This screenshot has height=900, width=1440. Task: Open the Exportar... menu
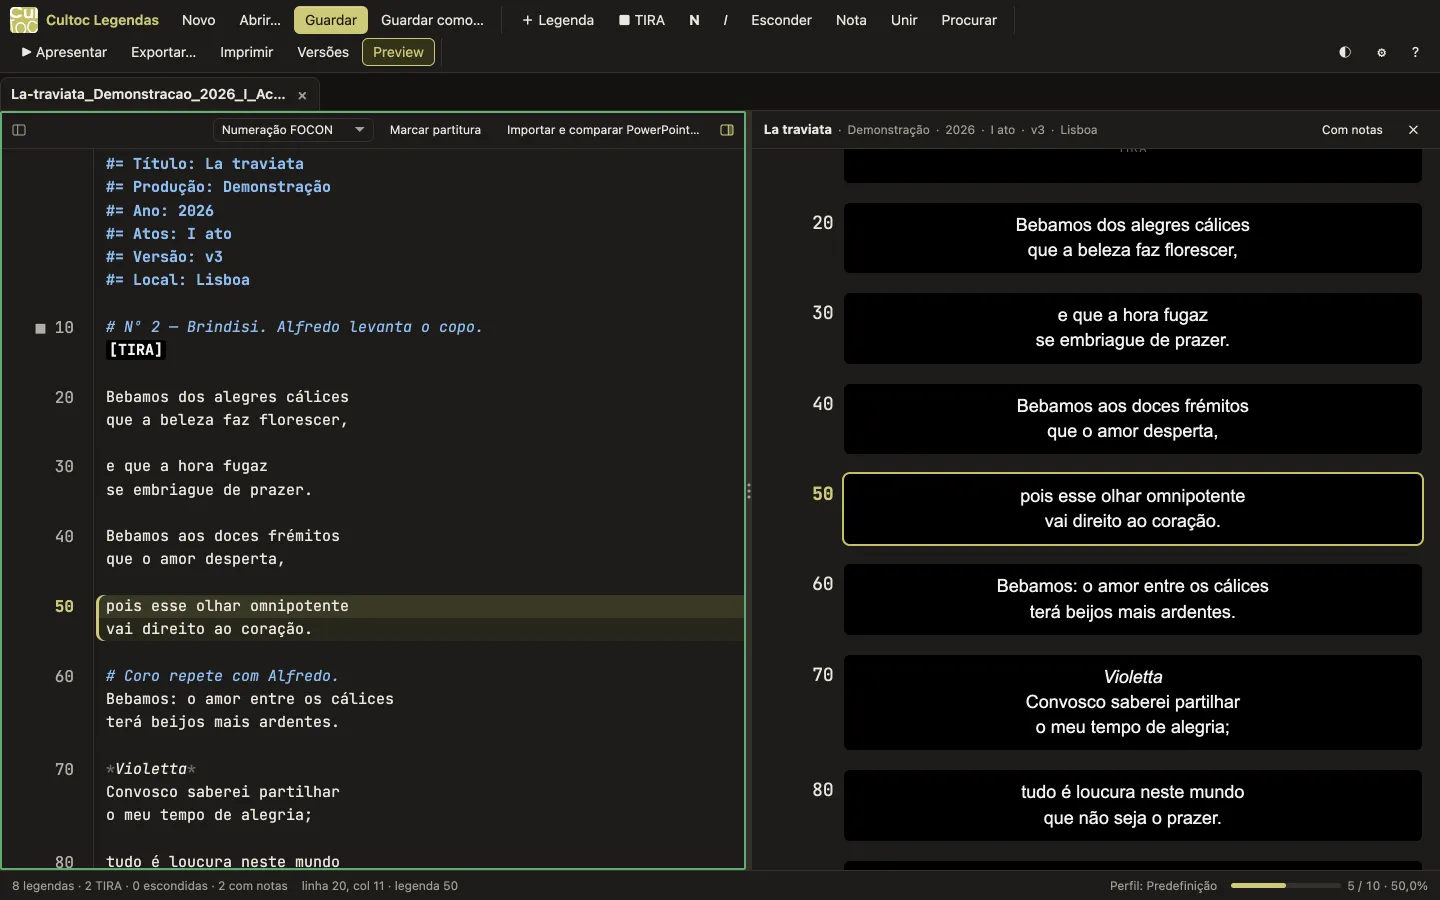[x=163, y=52]
